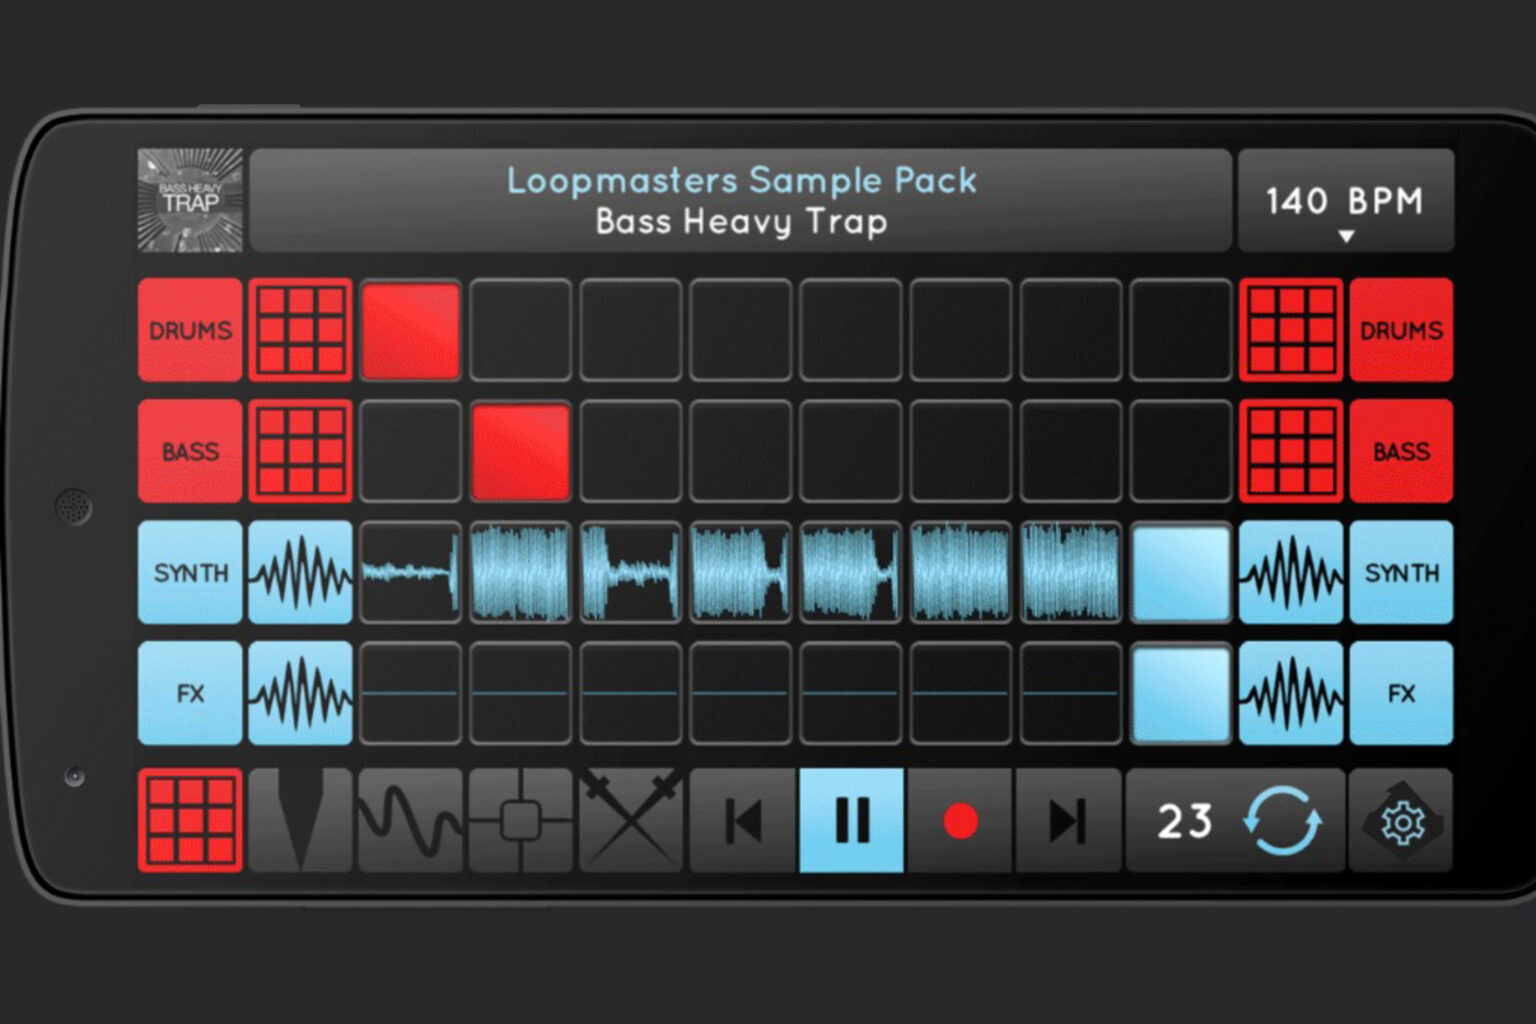Viewport: 1536px width, 1024px height.
Task: Tap the loop sync arrows icon
Action: 1285,822
